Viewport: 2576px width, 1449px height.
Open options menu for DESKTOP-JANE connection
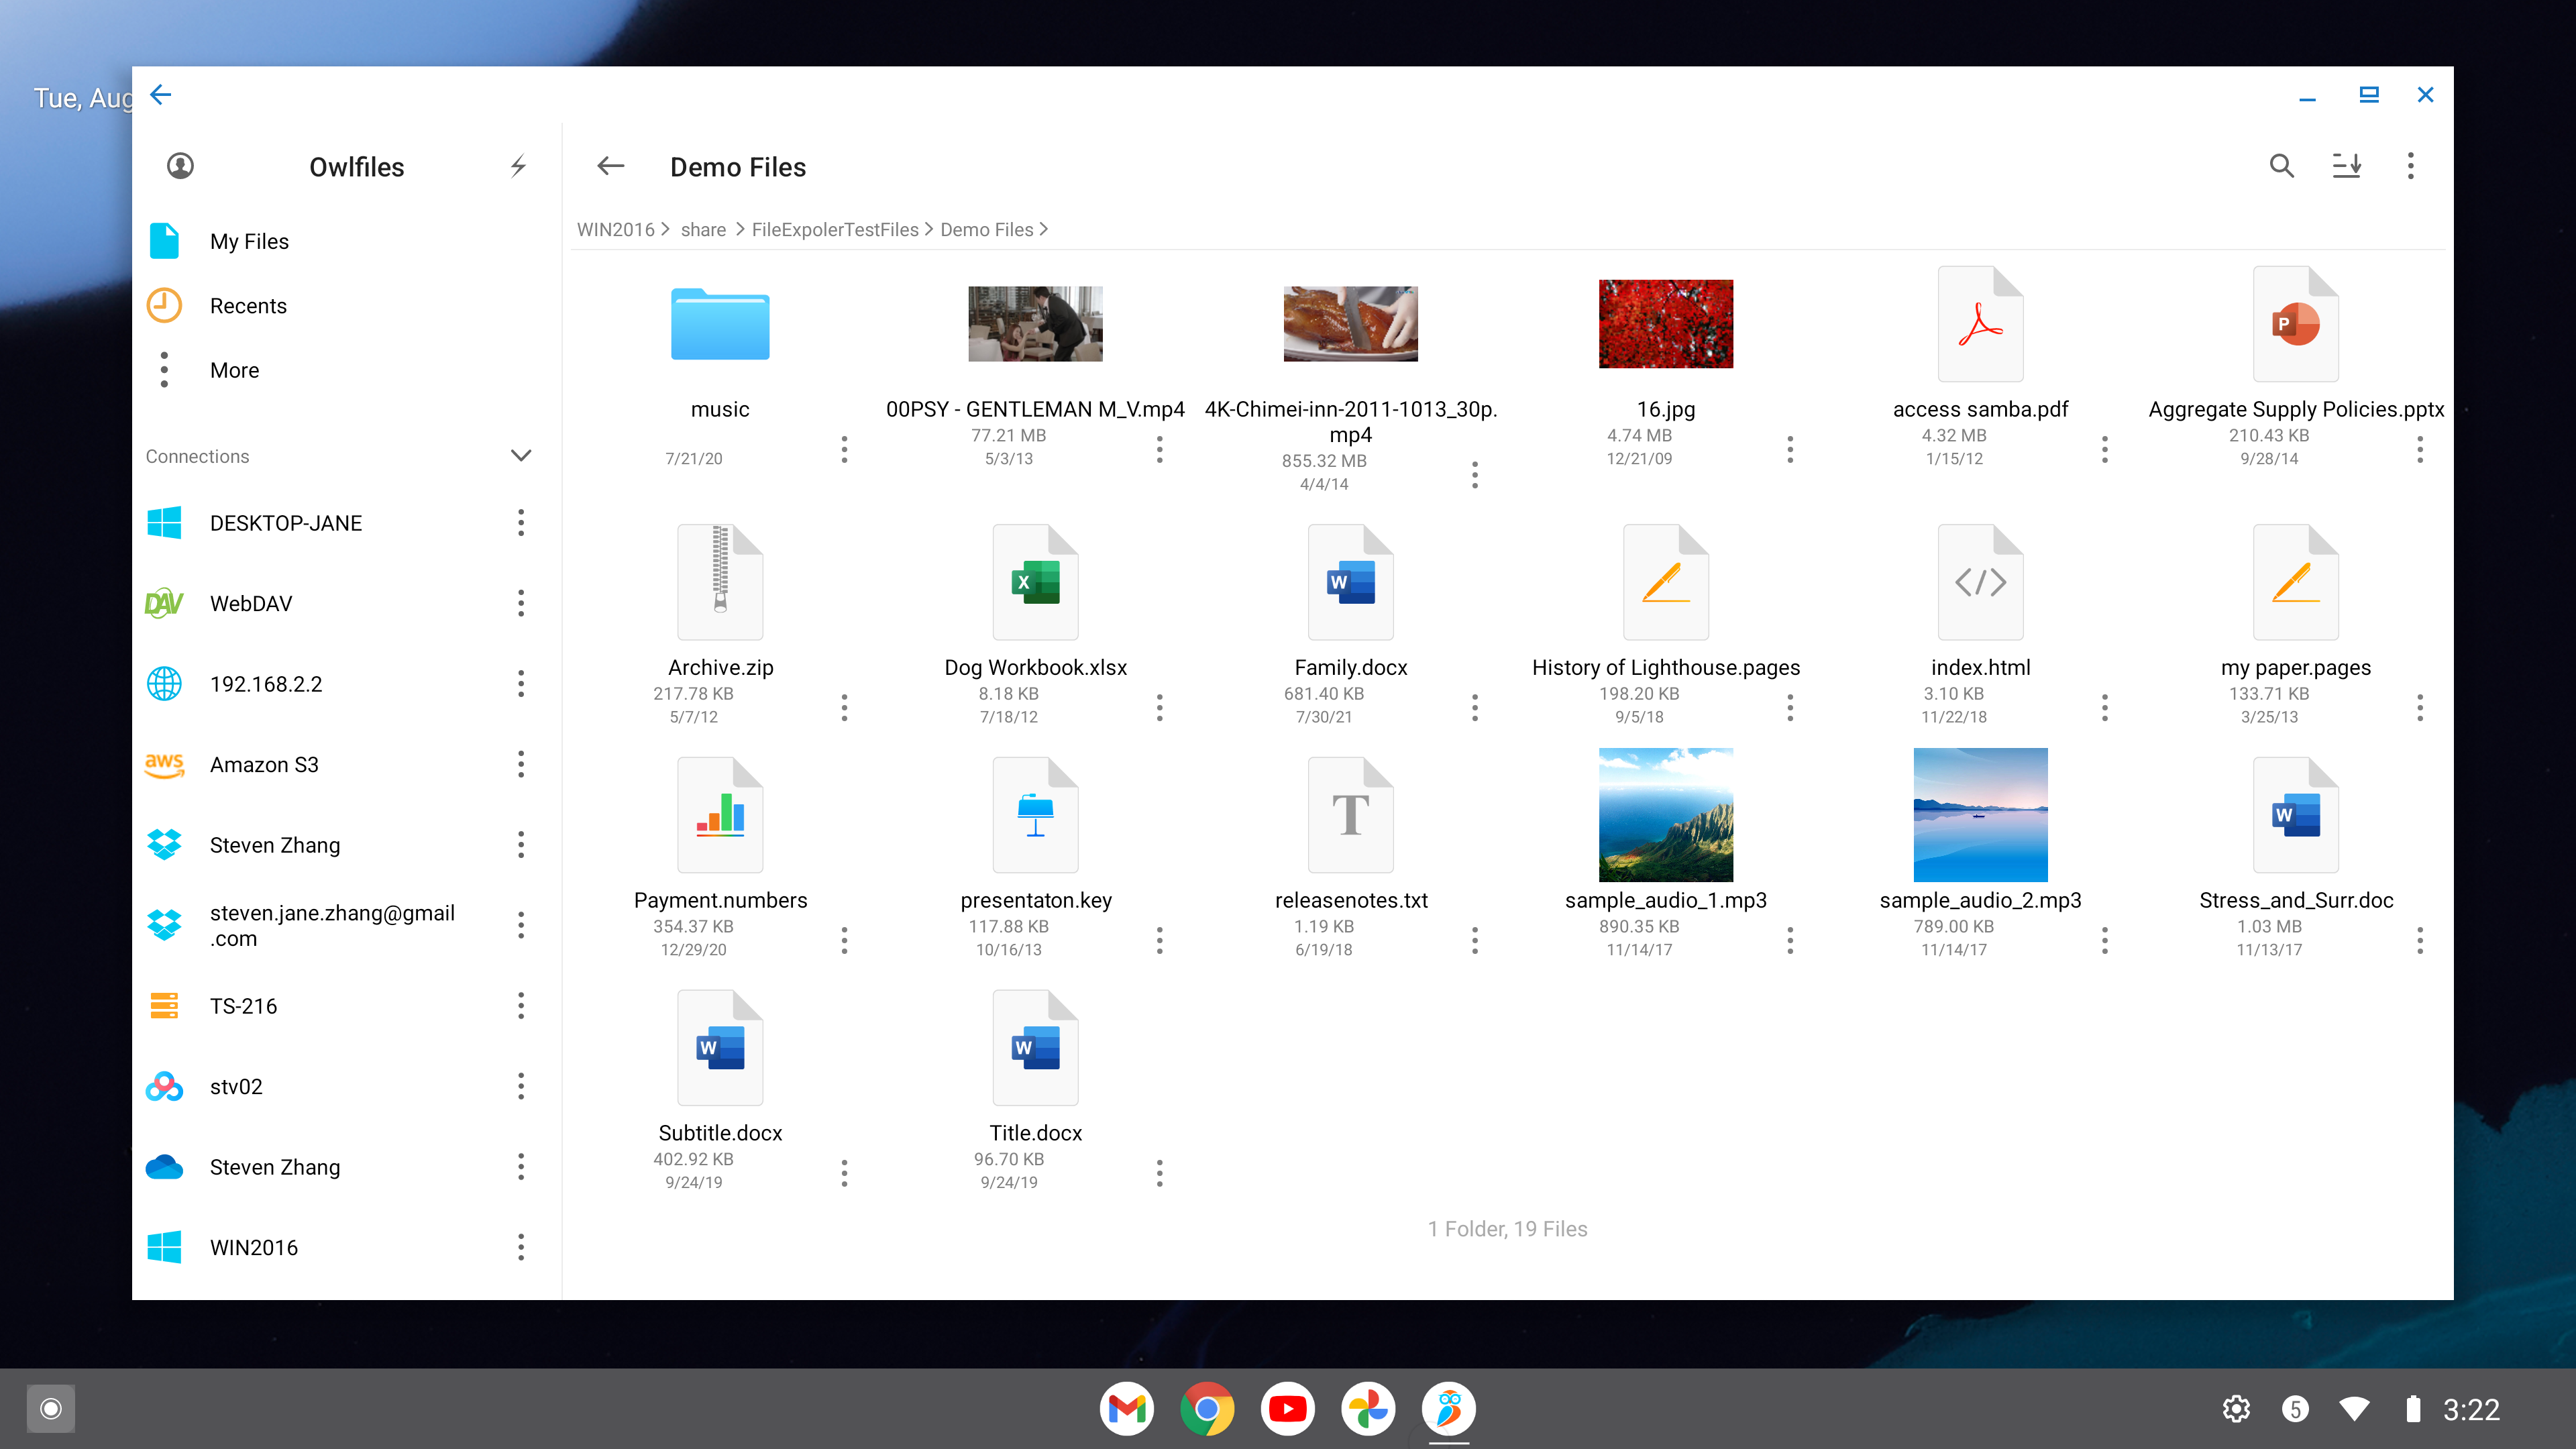pos(520,522)
